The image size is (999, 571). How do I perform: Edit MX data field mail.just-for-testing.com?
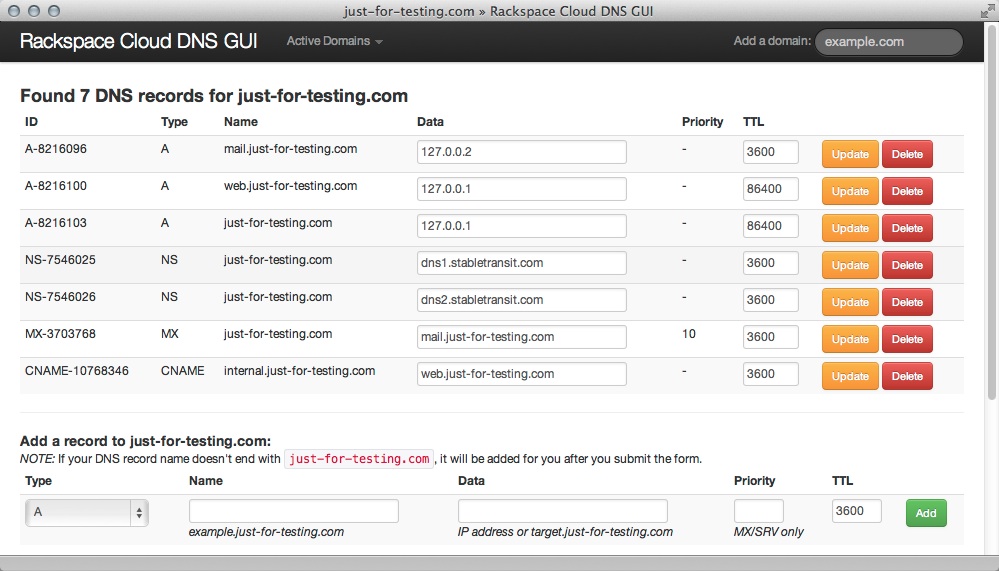(x=522, y=337)
